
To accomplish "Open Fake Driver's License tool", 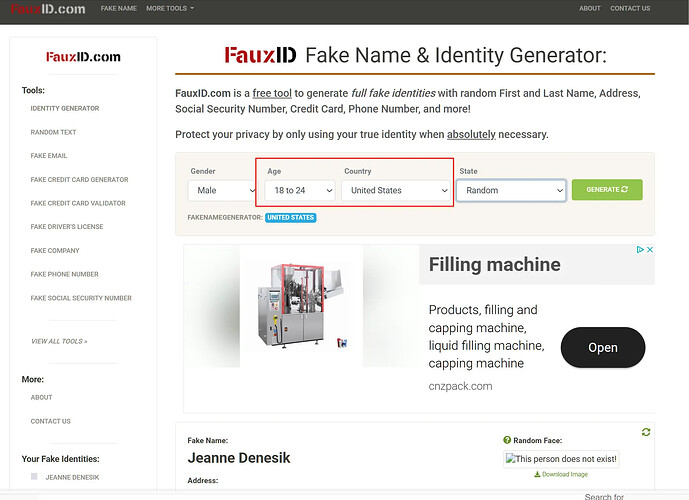I will [x=67, y=226].
